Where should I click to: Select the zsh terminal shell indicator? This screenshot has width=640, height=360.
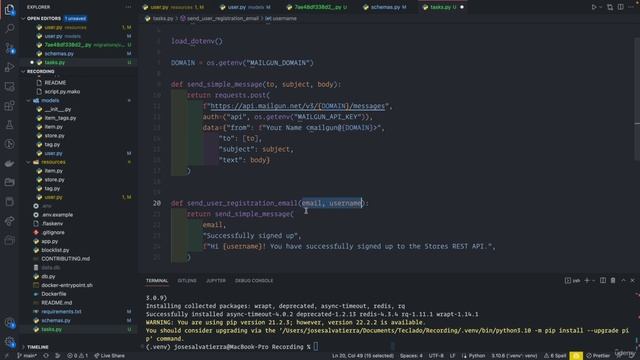573,280
